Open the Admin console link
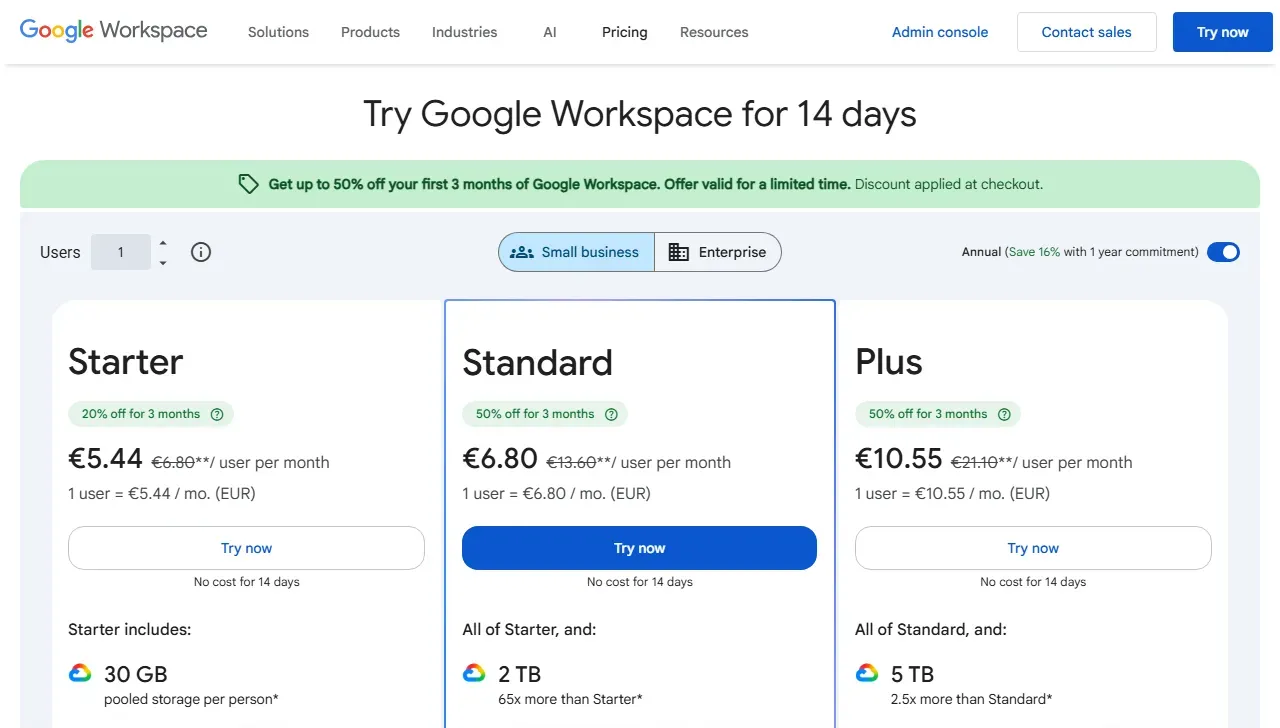The image size is (1280, 728). pos(940,32)
